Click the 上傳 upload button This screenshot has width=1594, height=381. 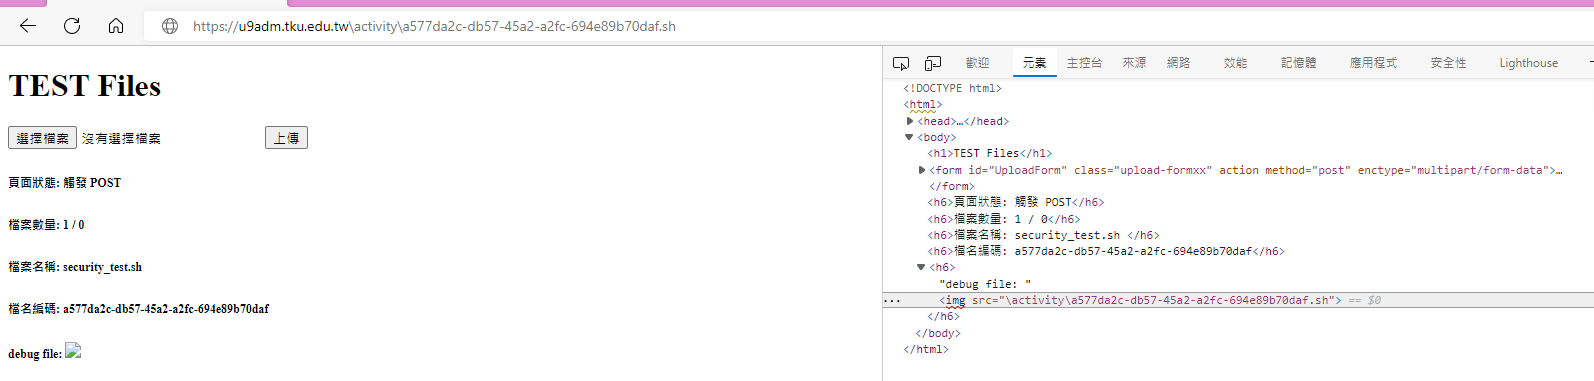pyautogui.click(x=286, y=138)
